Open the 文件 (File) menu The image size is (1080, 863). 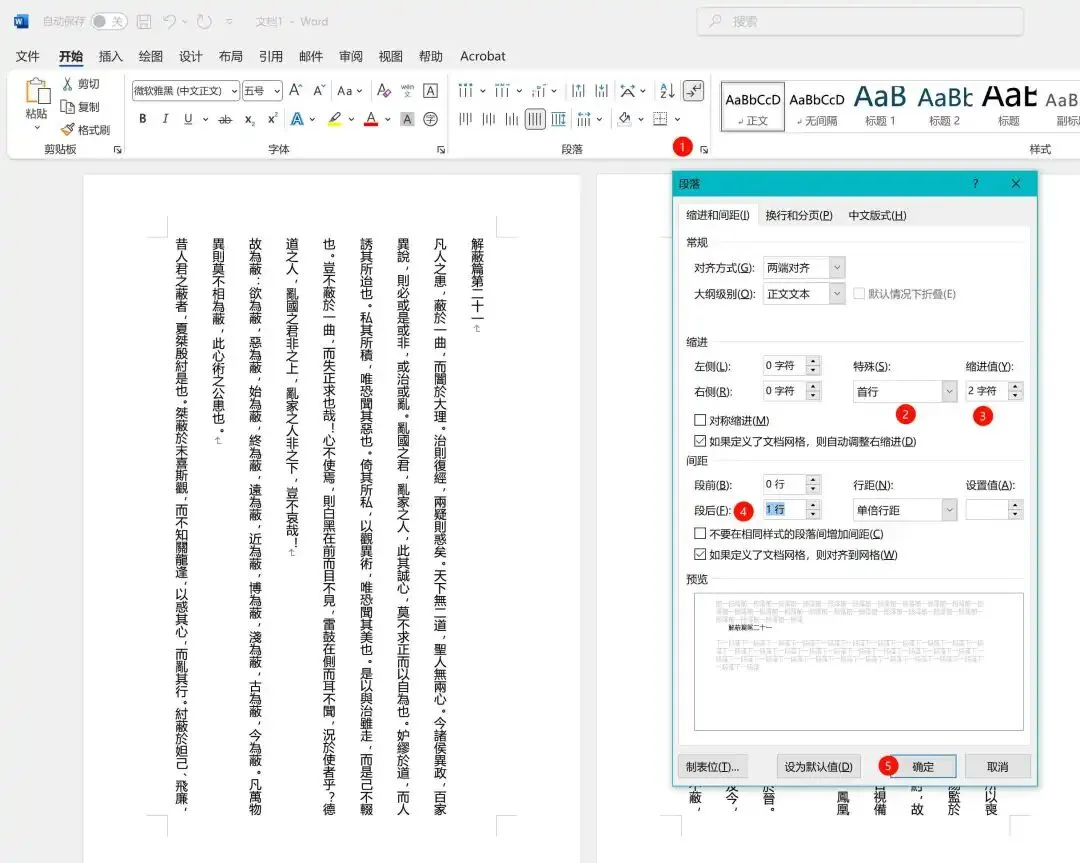(x=28, y=56)
